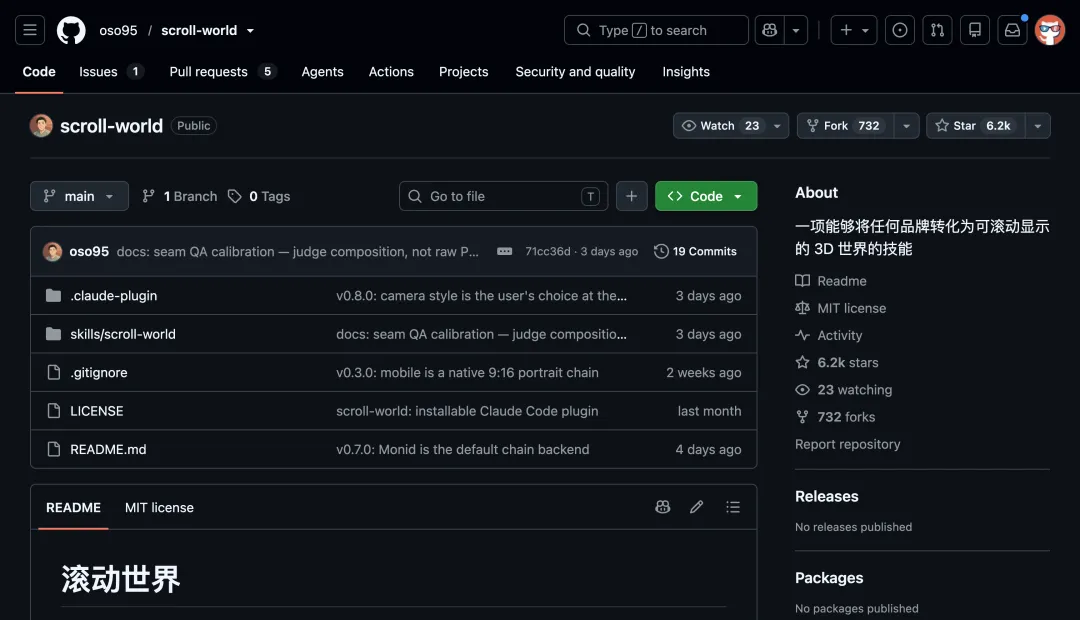Open the .claude-plugin folder
1080x620 pixels.
pyautogui.click(x=114, y=296)
